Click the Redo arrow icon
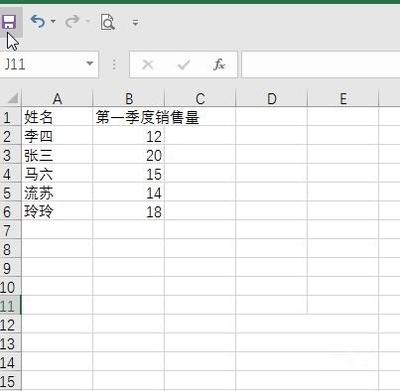This screenshot has height=391, width=400. click(x=72, y=22)
